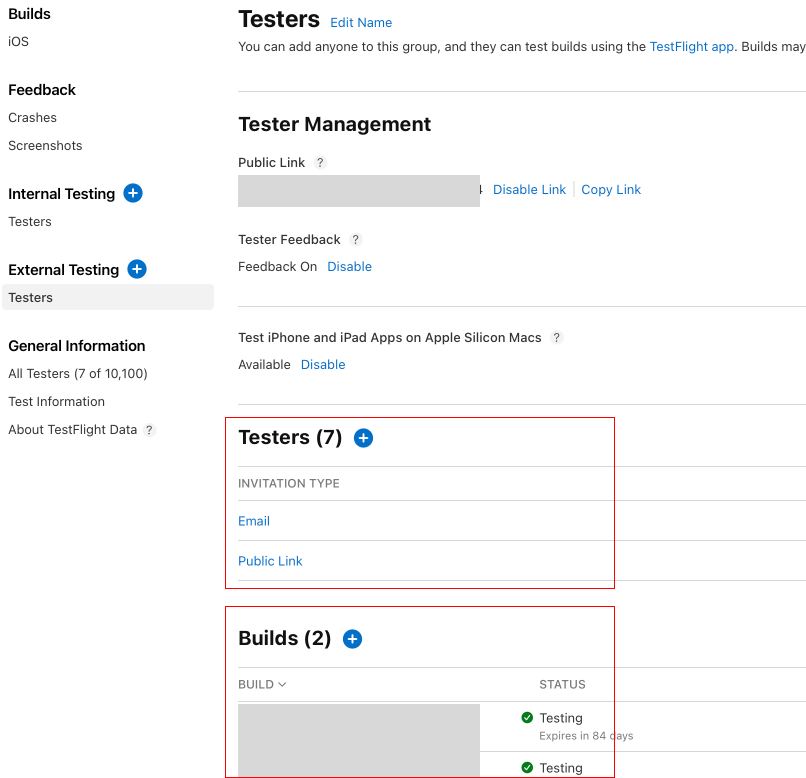
Task: Add a build via Builds plus icon
Action: 352,638
